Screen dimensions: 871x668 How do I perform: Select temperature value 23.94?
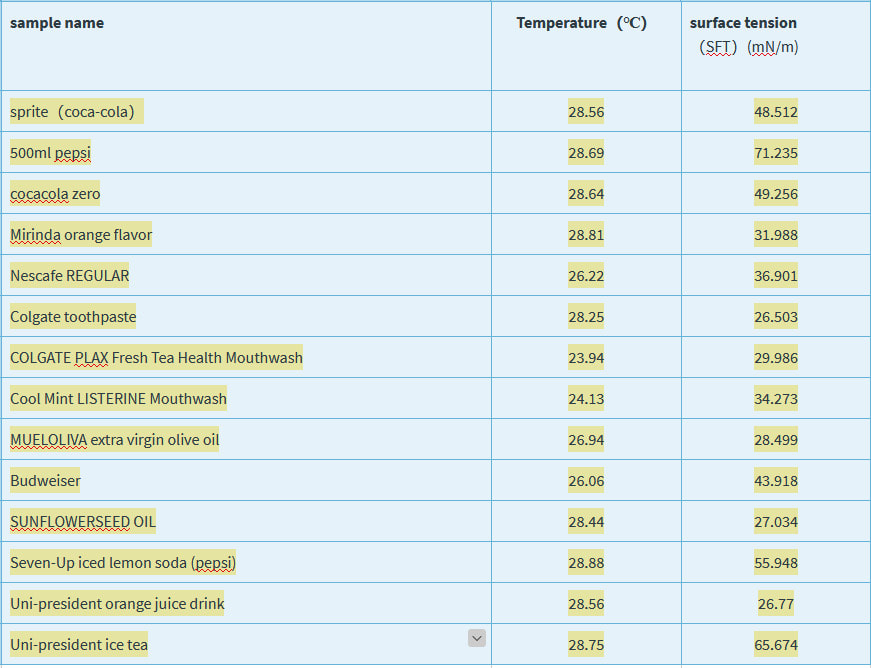click(x=585, y=357)
